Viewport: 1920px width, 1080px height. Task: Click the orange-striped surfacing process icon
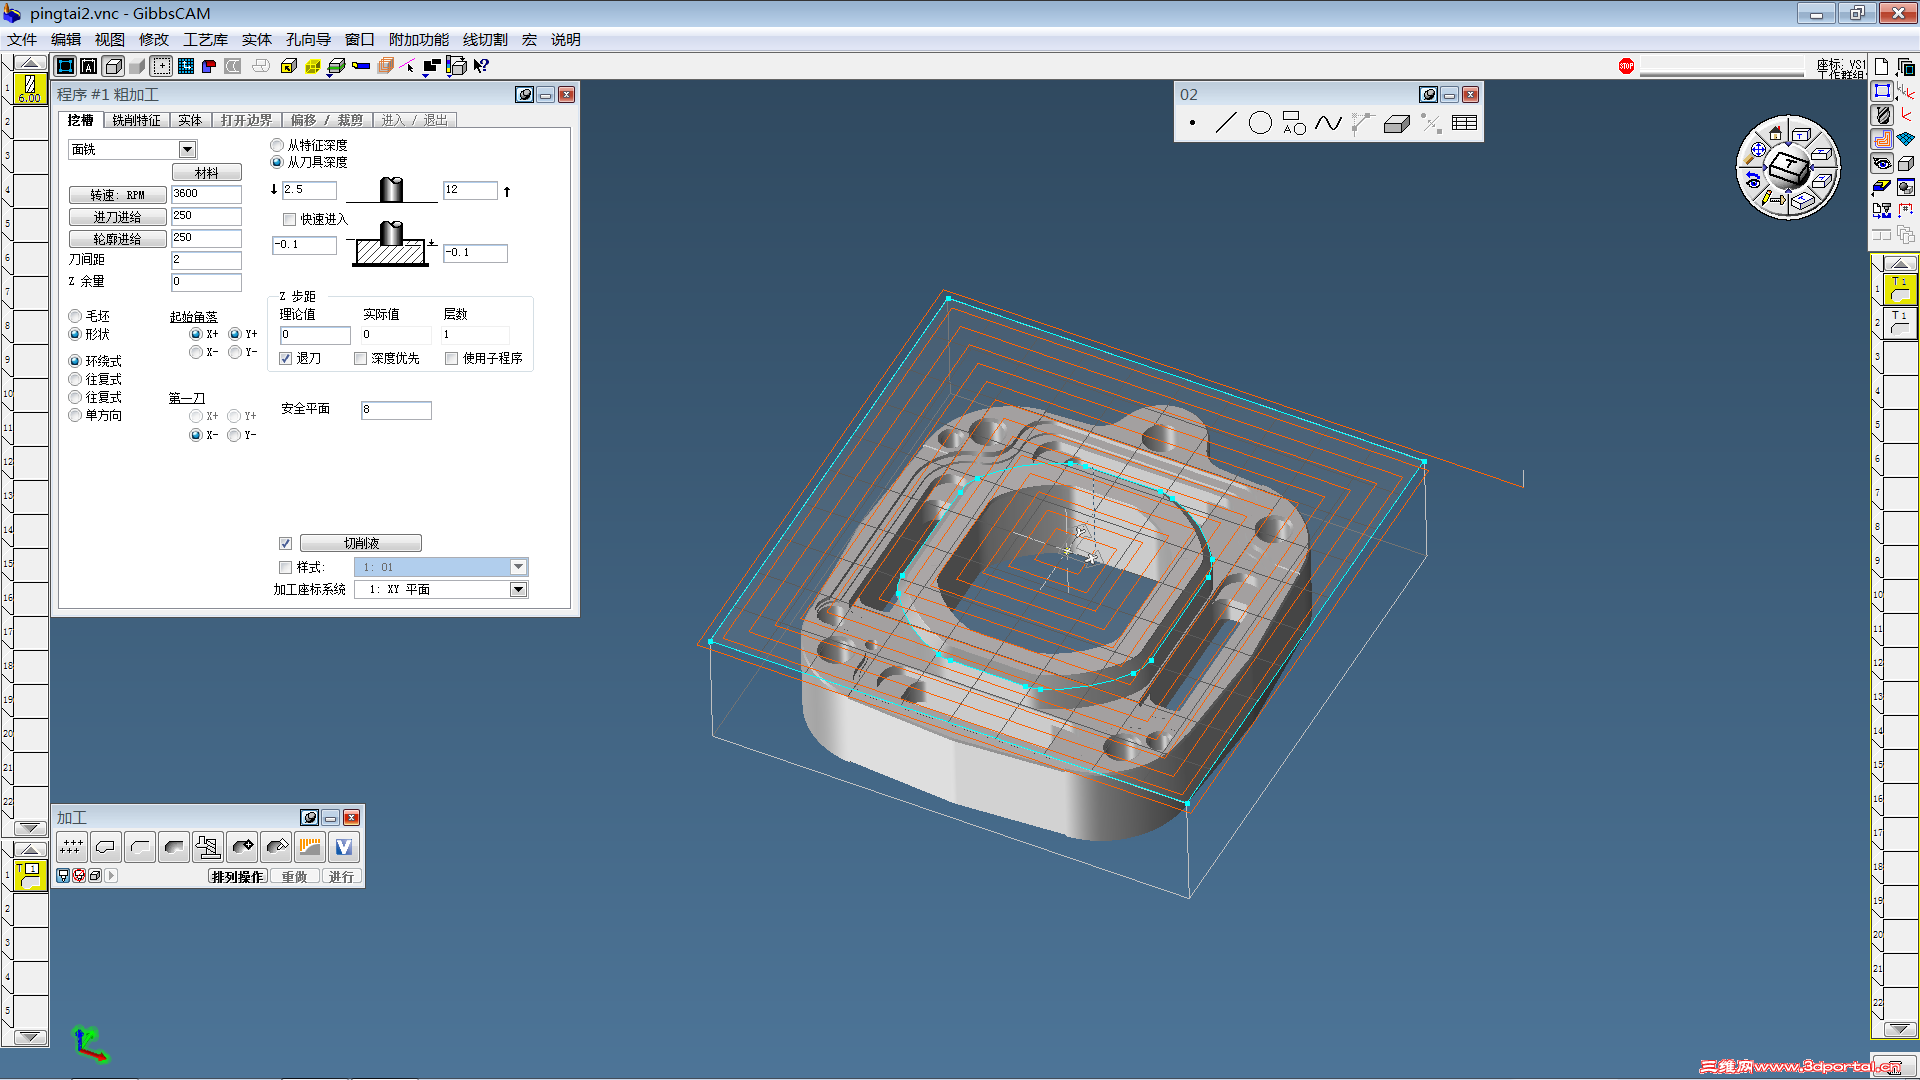pos(310,847)
